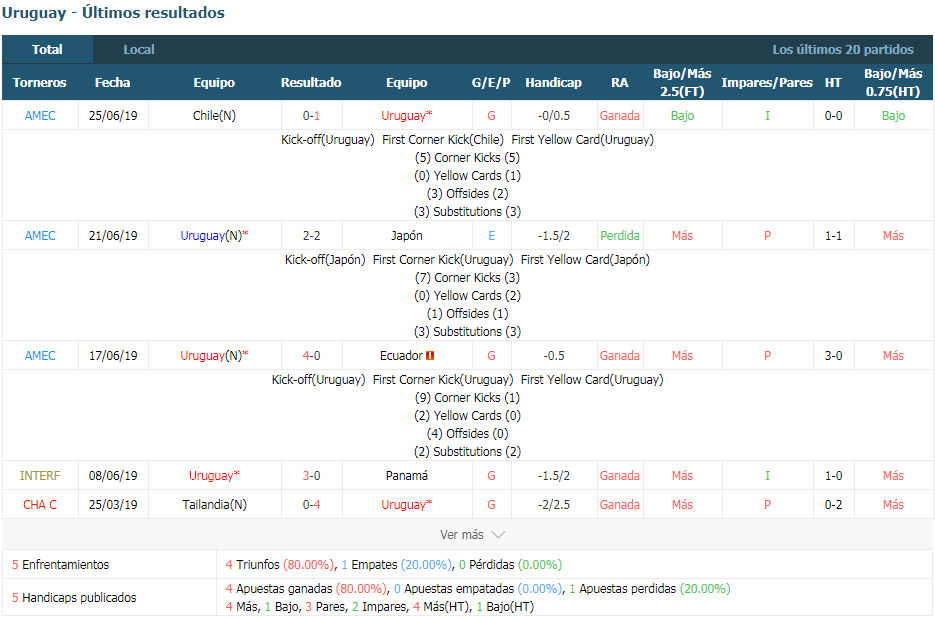Open the 0-4 result of Tailandia match
This screenshot has height=618, width=935.
pyautogui.click(x=311, y=505)
